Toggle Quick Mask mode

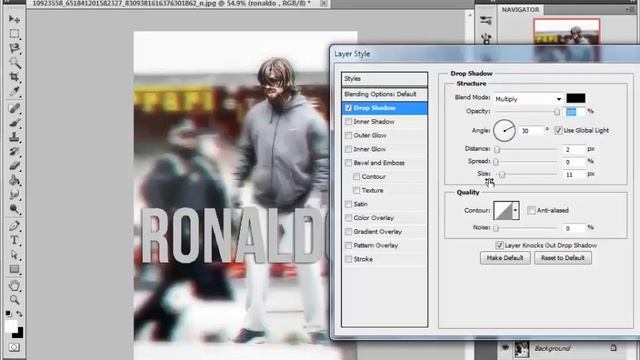[14, 347]
